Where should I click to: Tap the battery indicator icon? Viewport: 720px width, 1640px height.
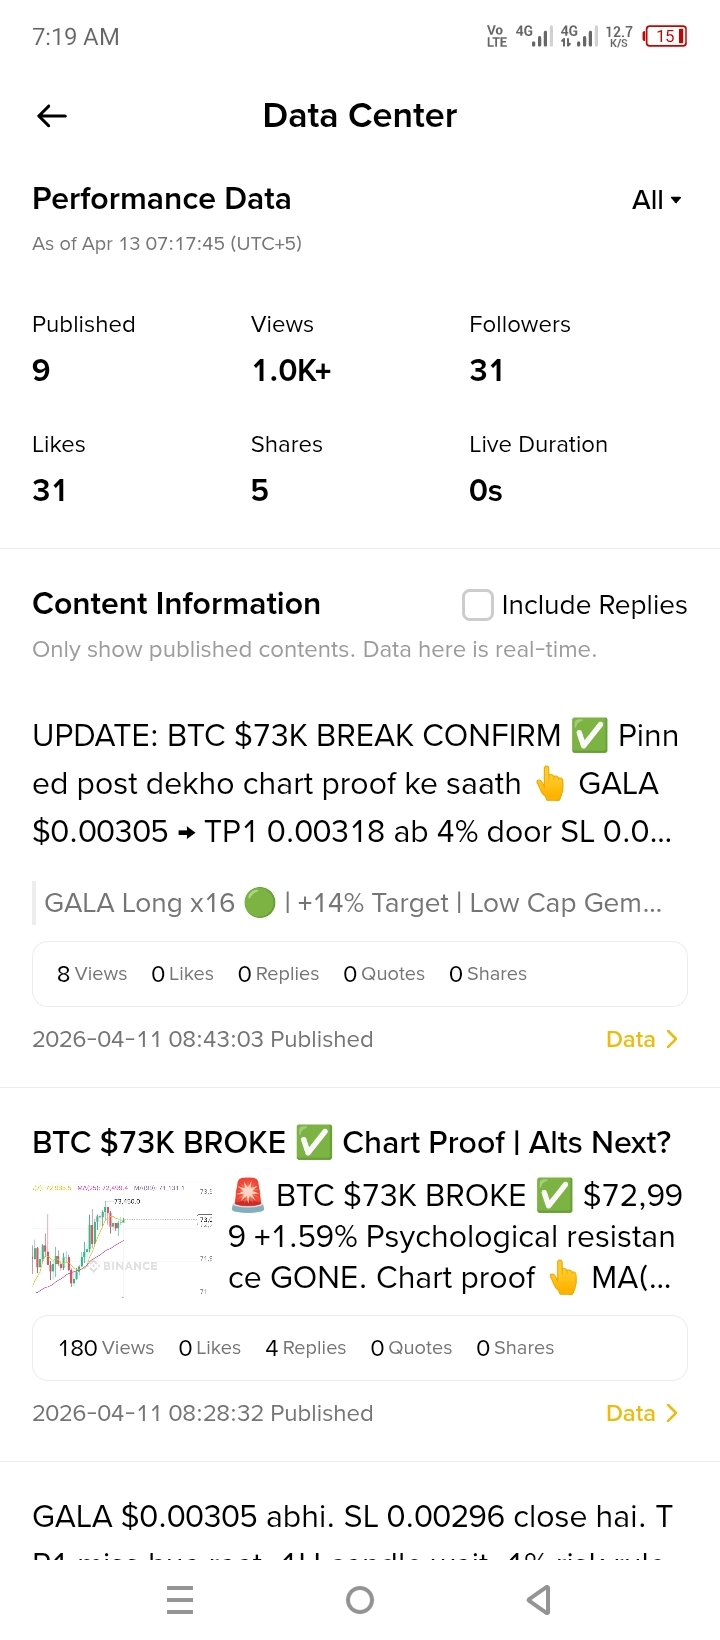coord(666,37)
